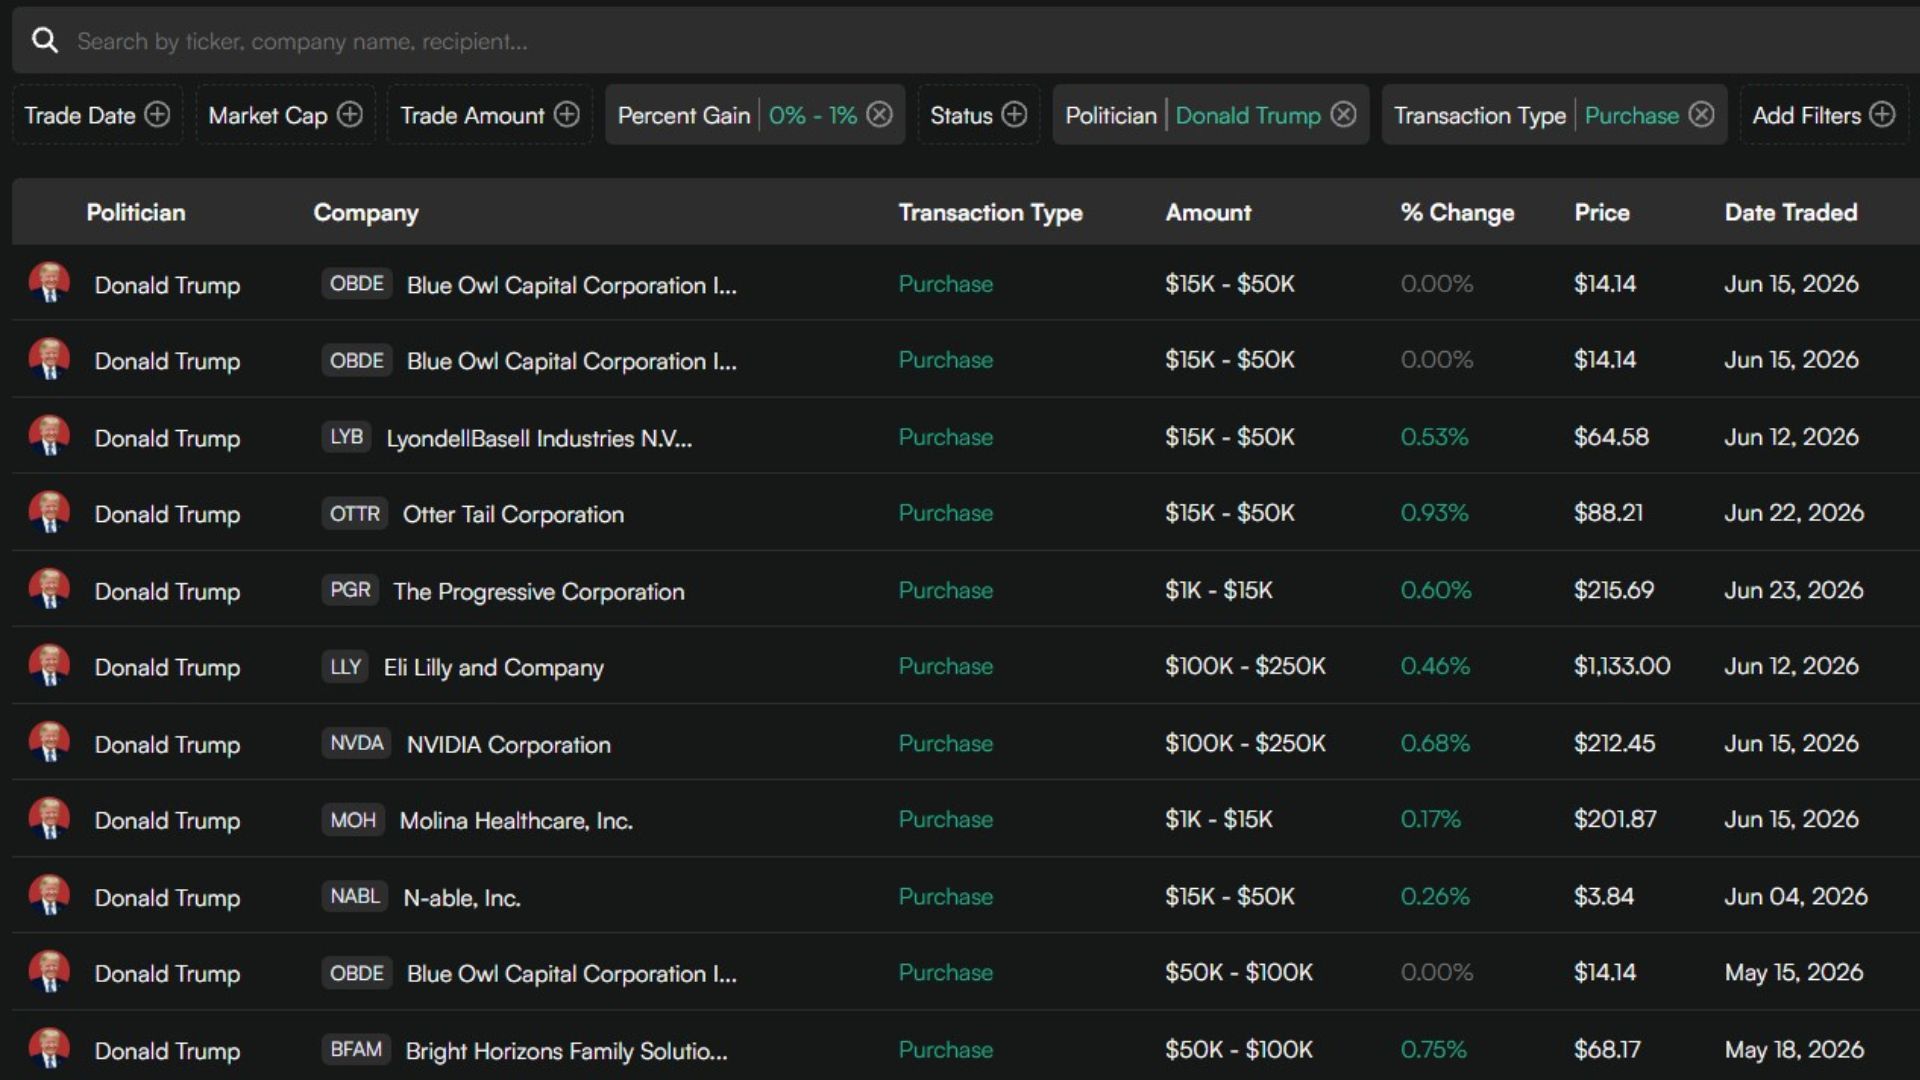Click the politician avatar in the Eli Lilly row
This screenshot has height=1080, width=1920.
pyautogui.click(x=49, y=665)
